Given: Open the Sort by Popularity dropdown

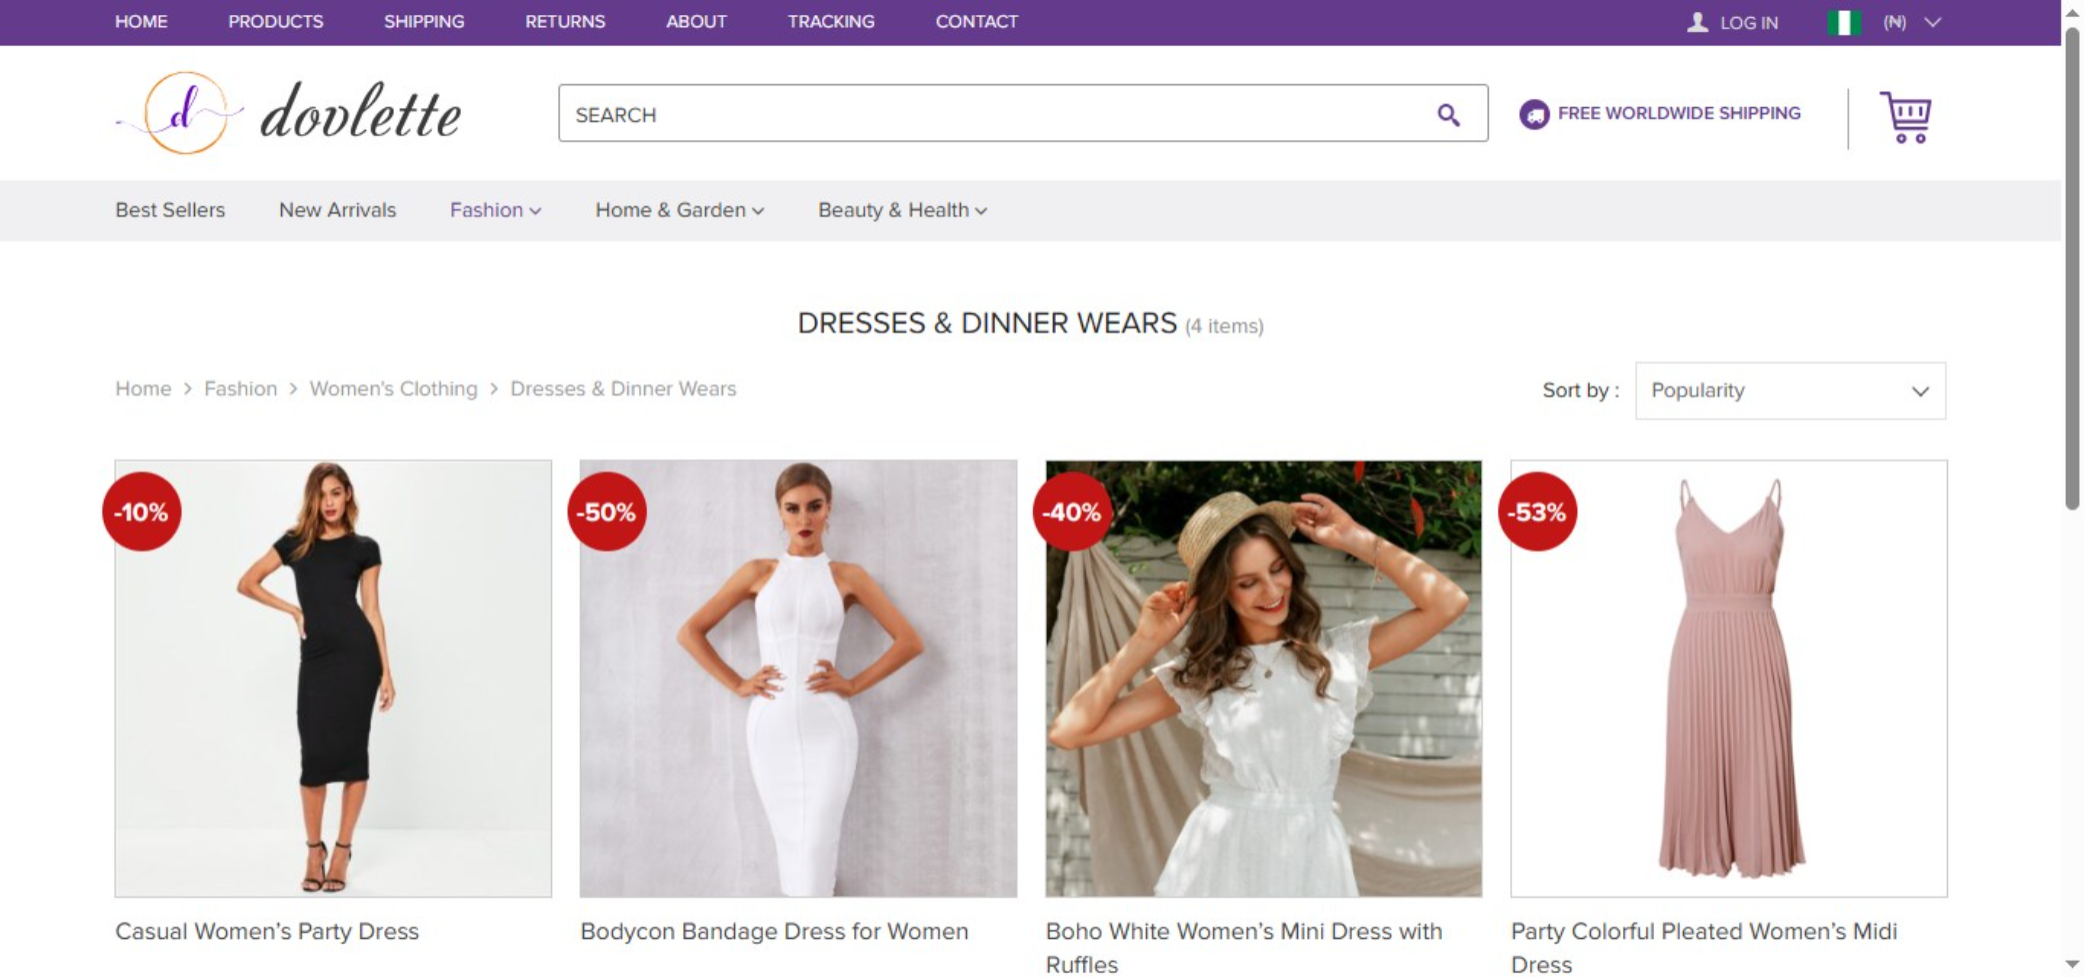Looking at the screenshot, I should pyautogui.click(x=1789, y=391).
